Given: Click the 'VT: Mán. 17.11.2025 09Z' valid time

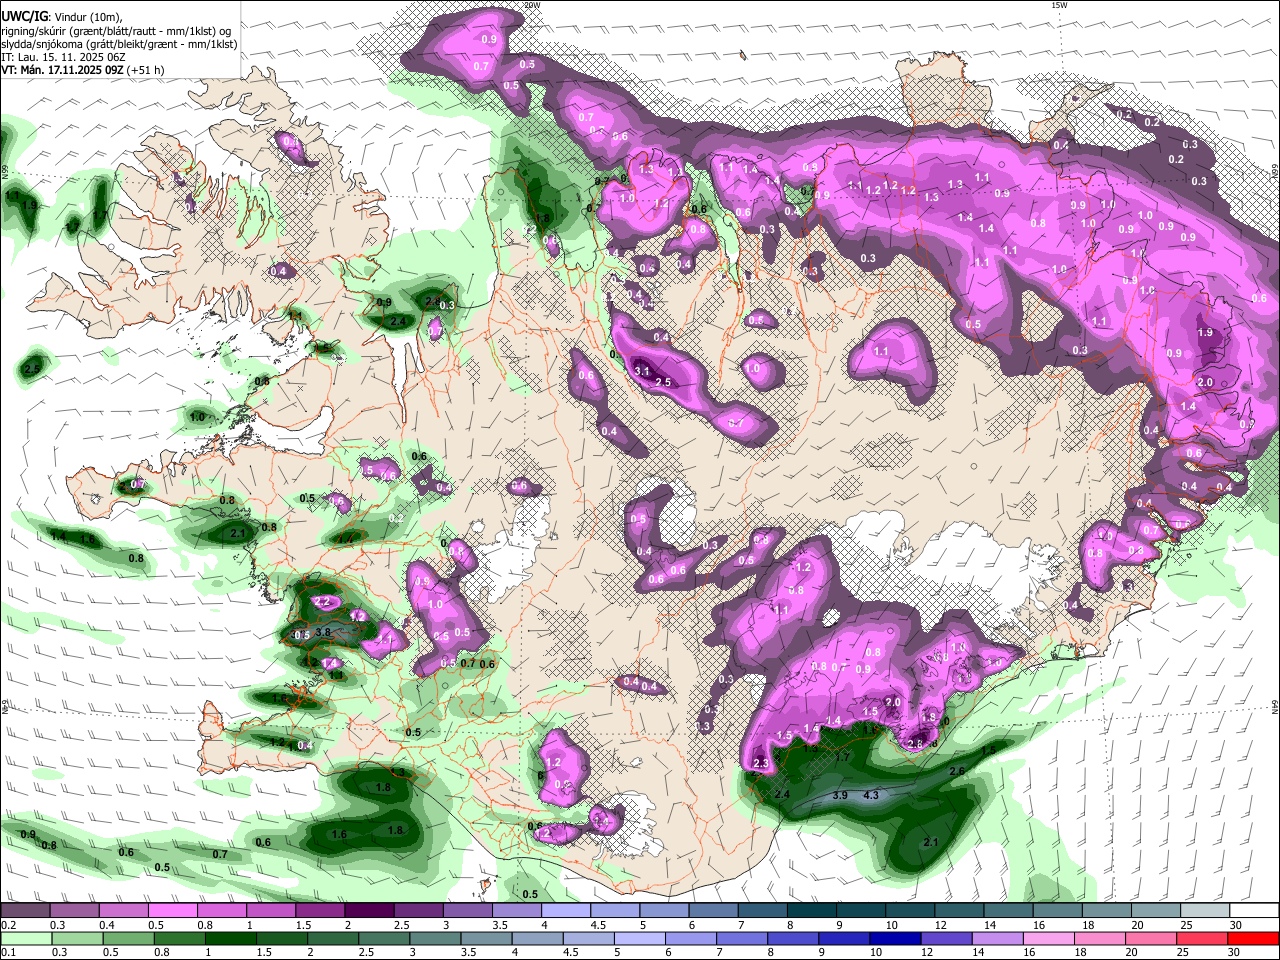Looking at the screenshot, I should pyautogui.click(x=62, y=70).
